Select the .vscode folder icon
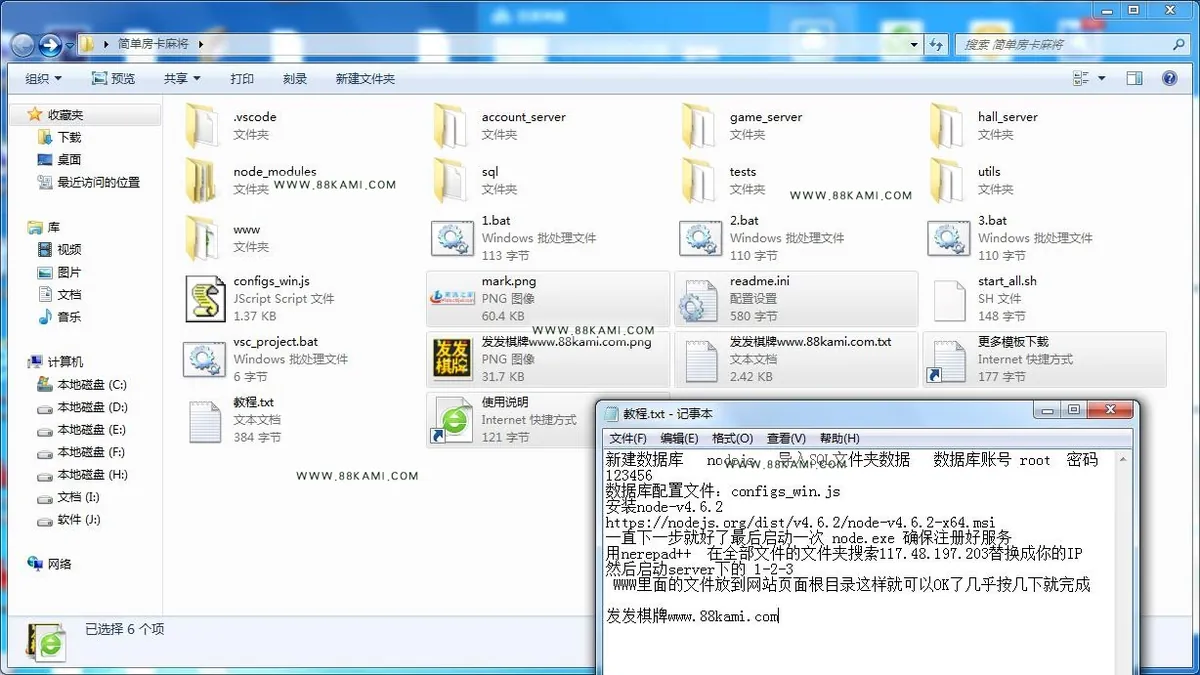 [x=203, y=125]
